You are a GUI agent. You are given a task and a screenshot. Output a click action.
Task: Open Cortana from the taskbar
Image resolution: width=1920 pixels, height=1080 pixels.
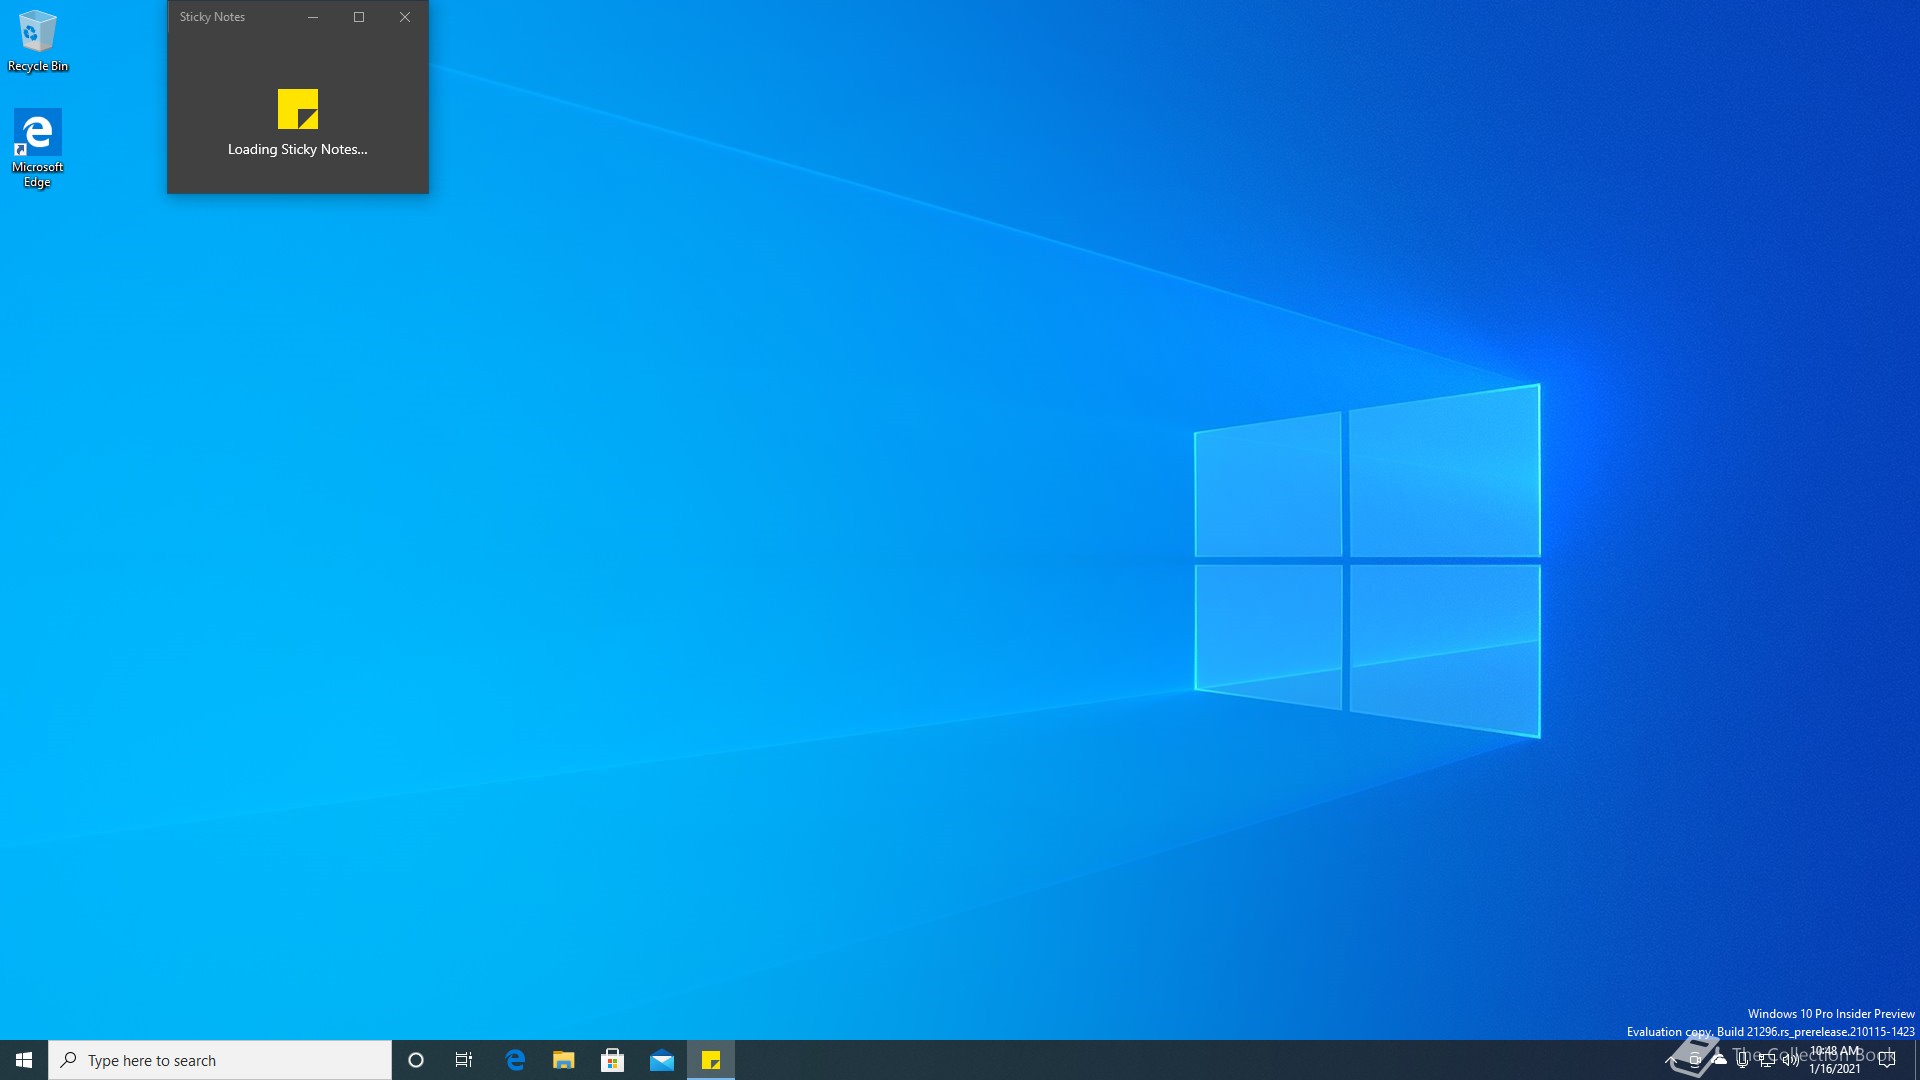[416, 1060]
